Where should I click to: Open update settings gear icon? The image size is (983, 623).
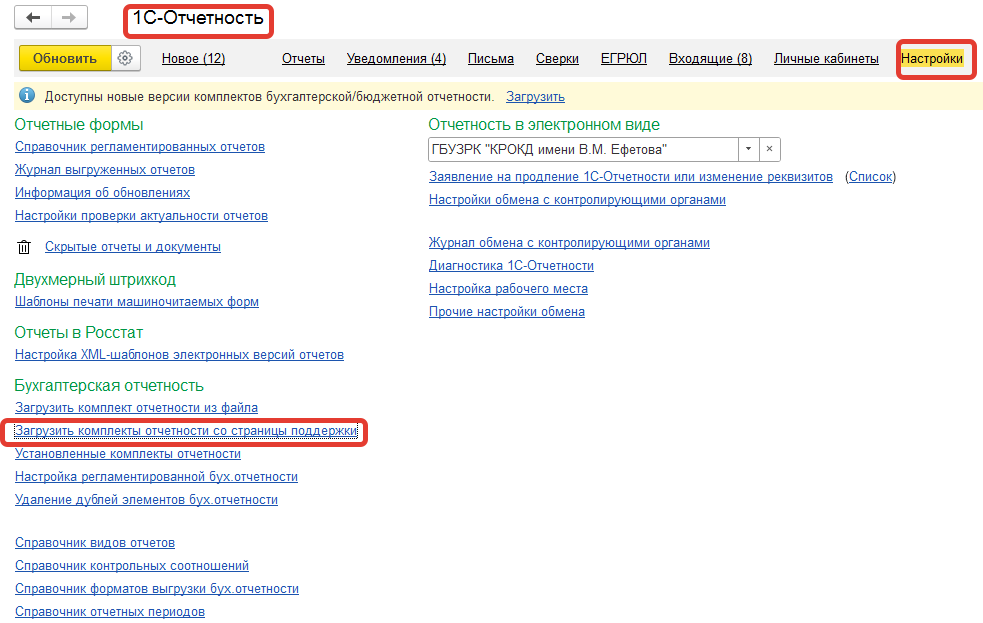tap(125, 58)
